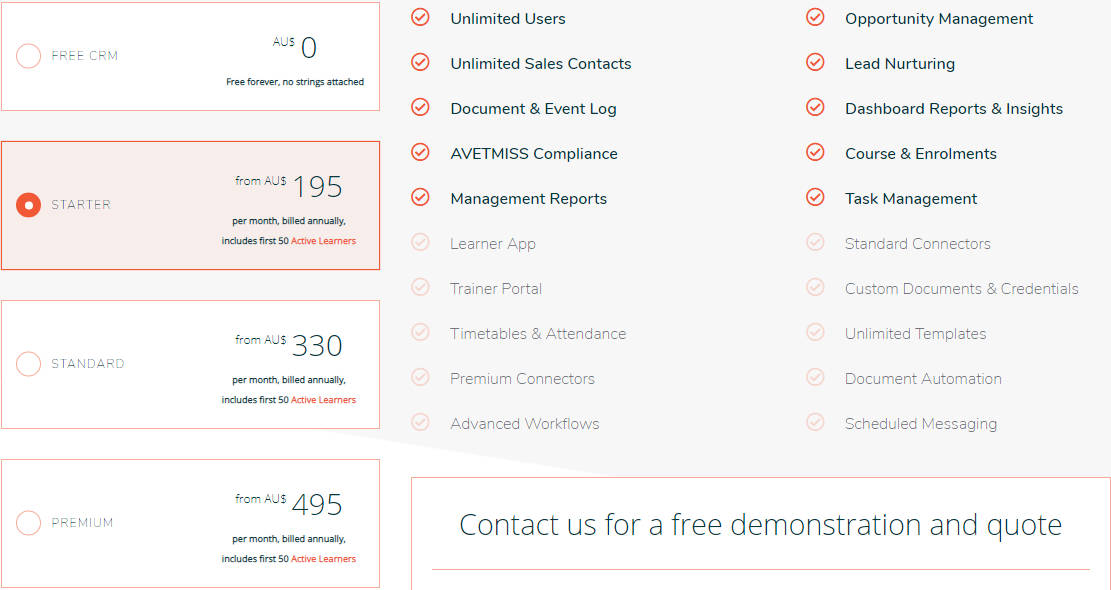Click the Trainer Portal feature icon
Image resolution: width=1111 pixels, height=590 pixels.
[x=419, y=287]
